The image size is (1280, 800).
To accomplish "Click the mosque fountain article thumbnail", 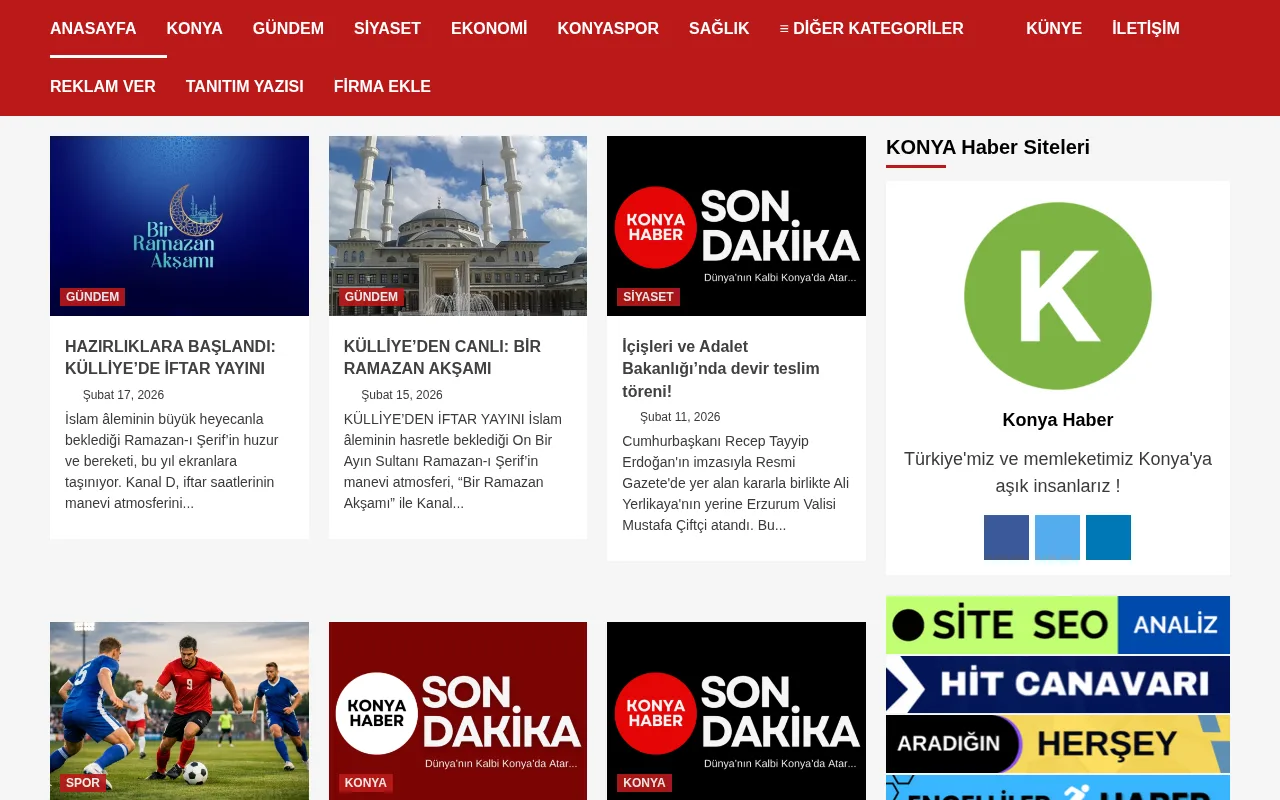I will click(x=457, y=226).
